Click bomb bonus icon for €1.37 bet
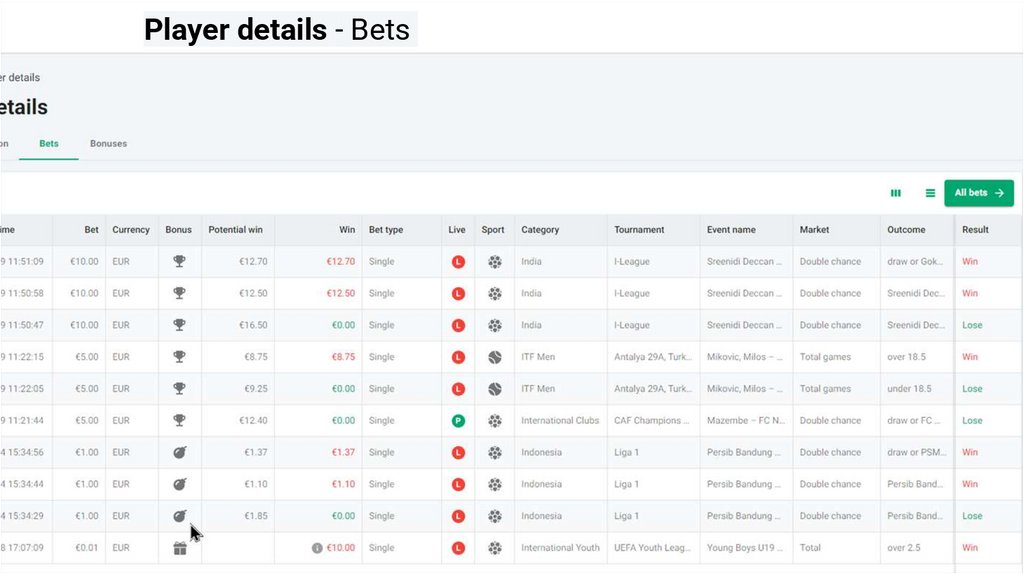1024x574 pixels. coord(179,453)
